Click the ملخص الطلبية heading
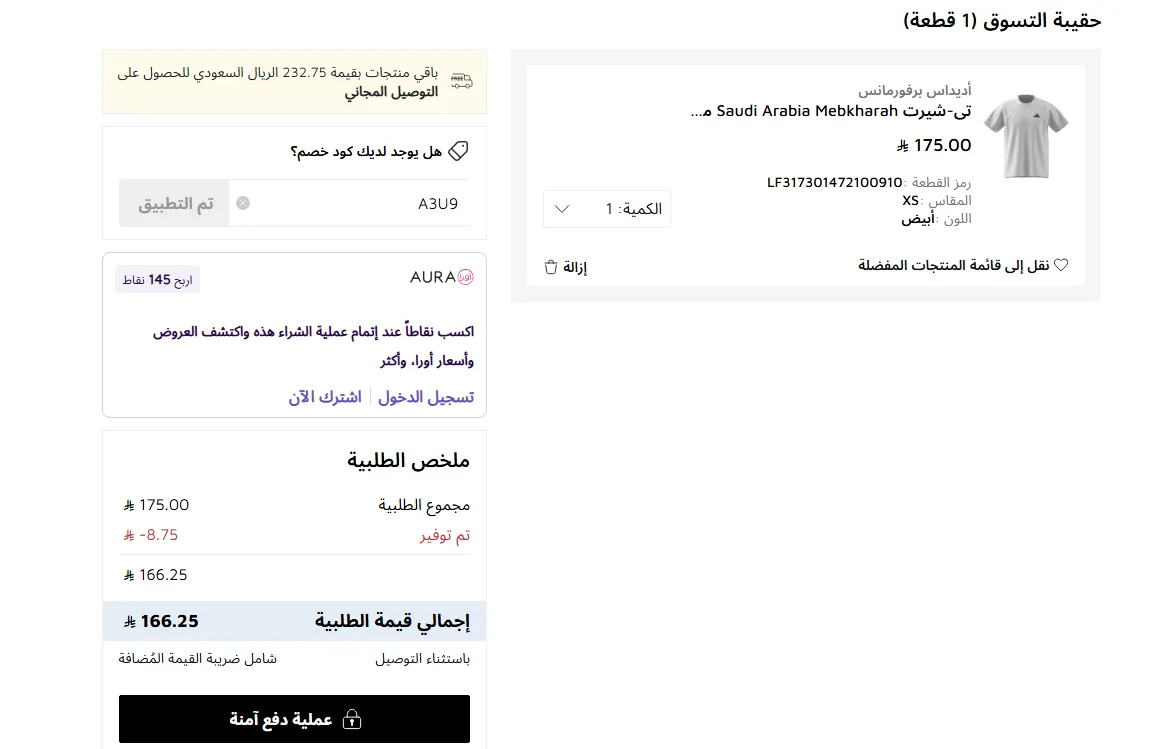The width and height of the screenshot is (1160, 749). click(x=408, y=460)
